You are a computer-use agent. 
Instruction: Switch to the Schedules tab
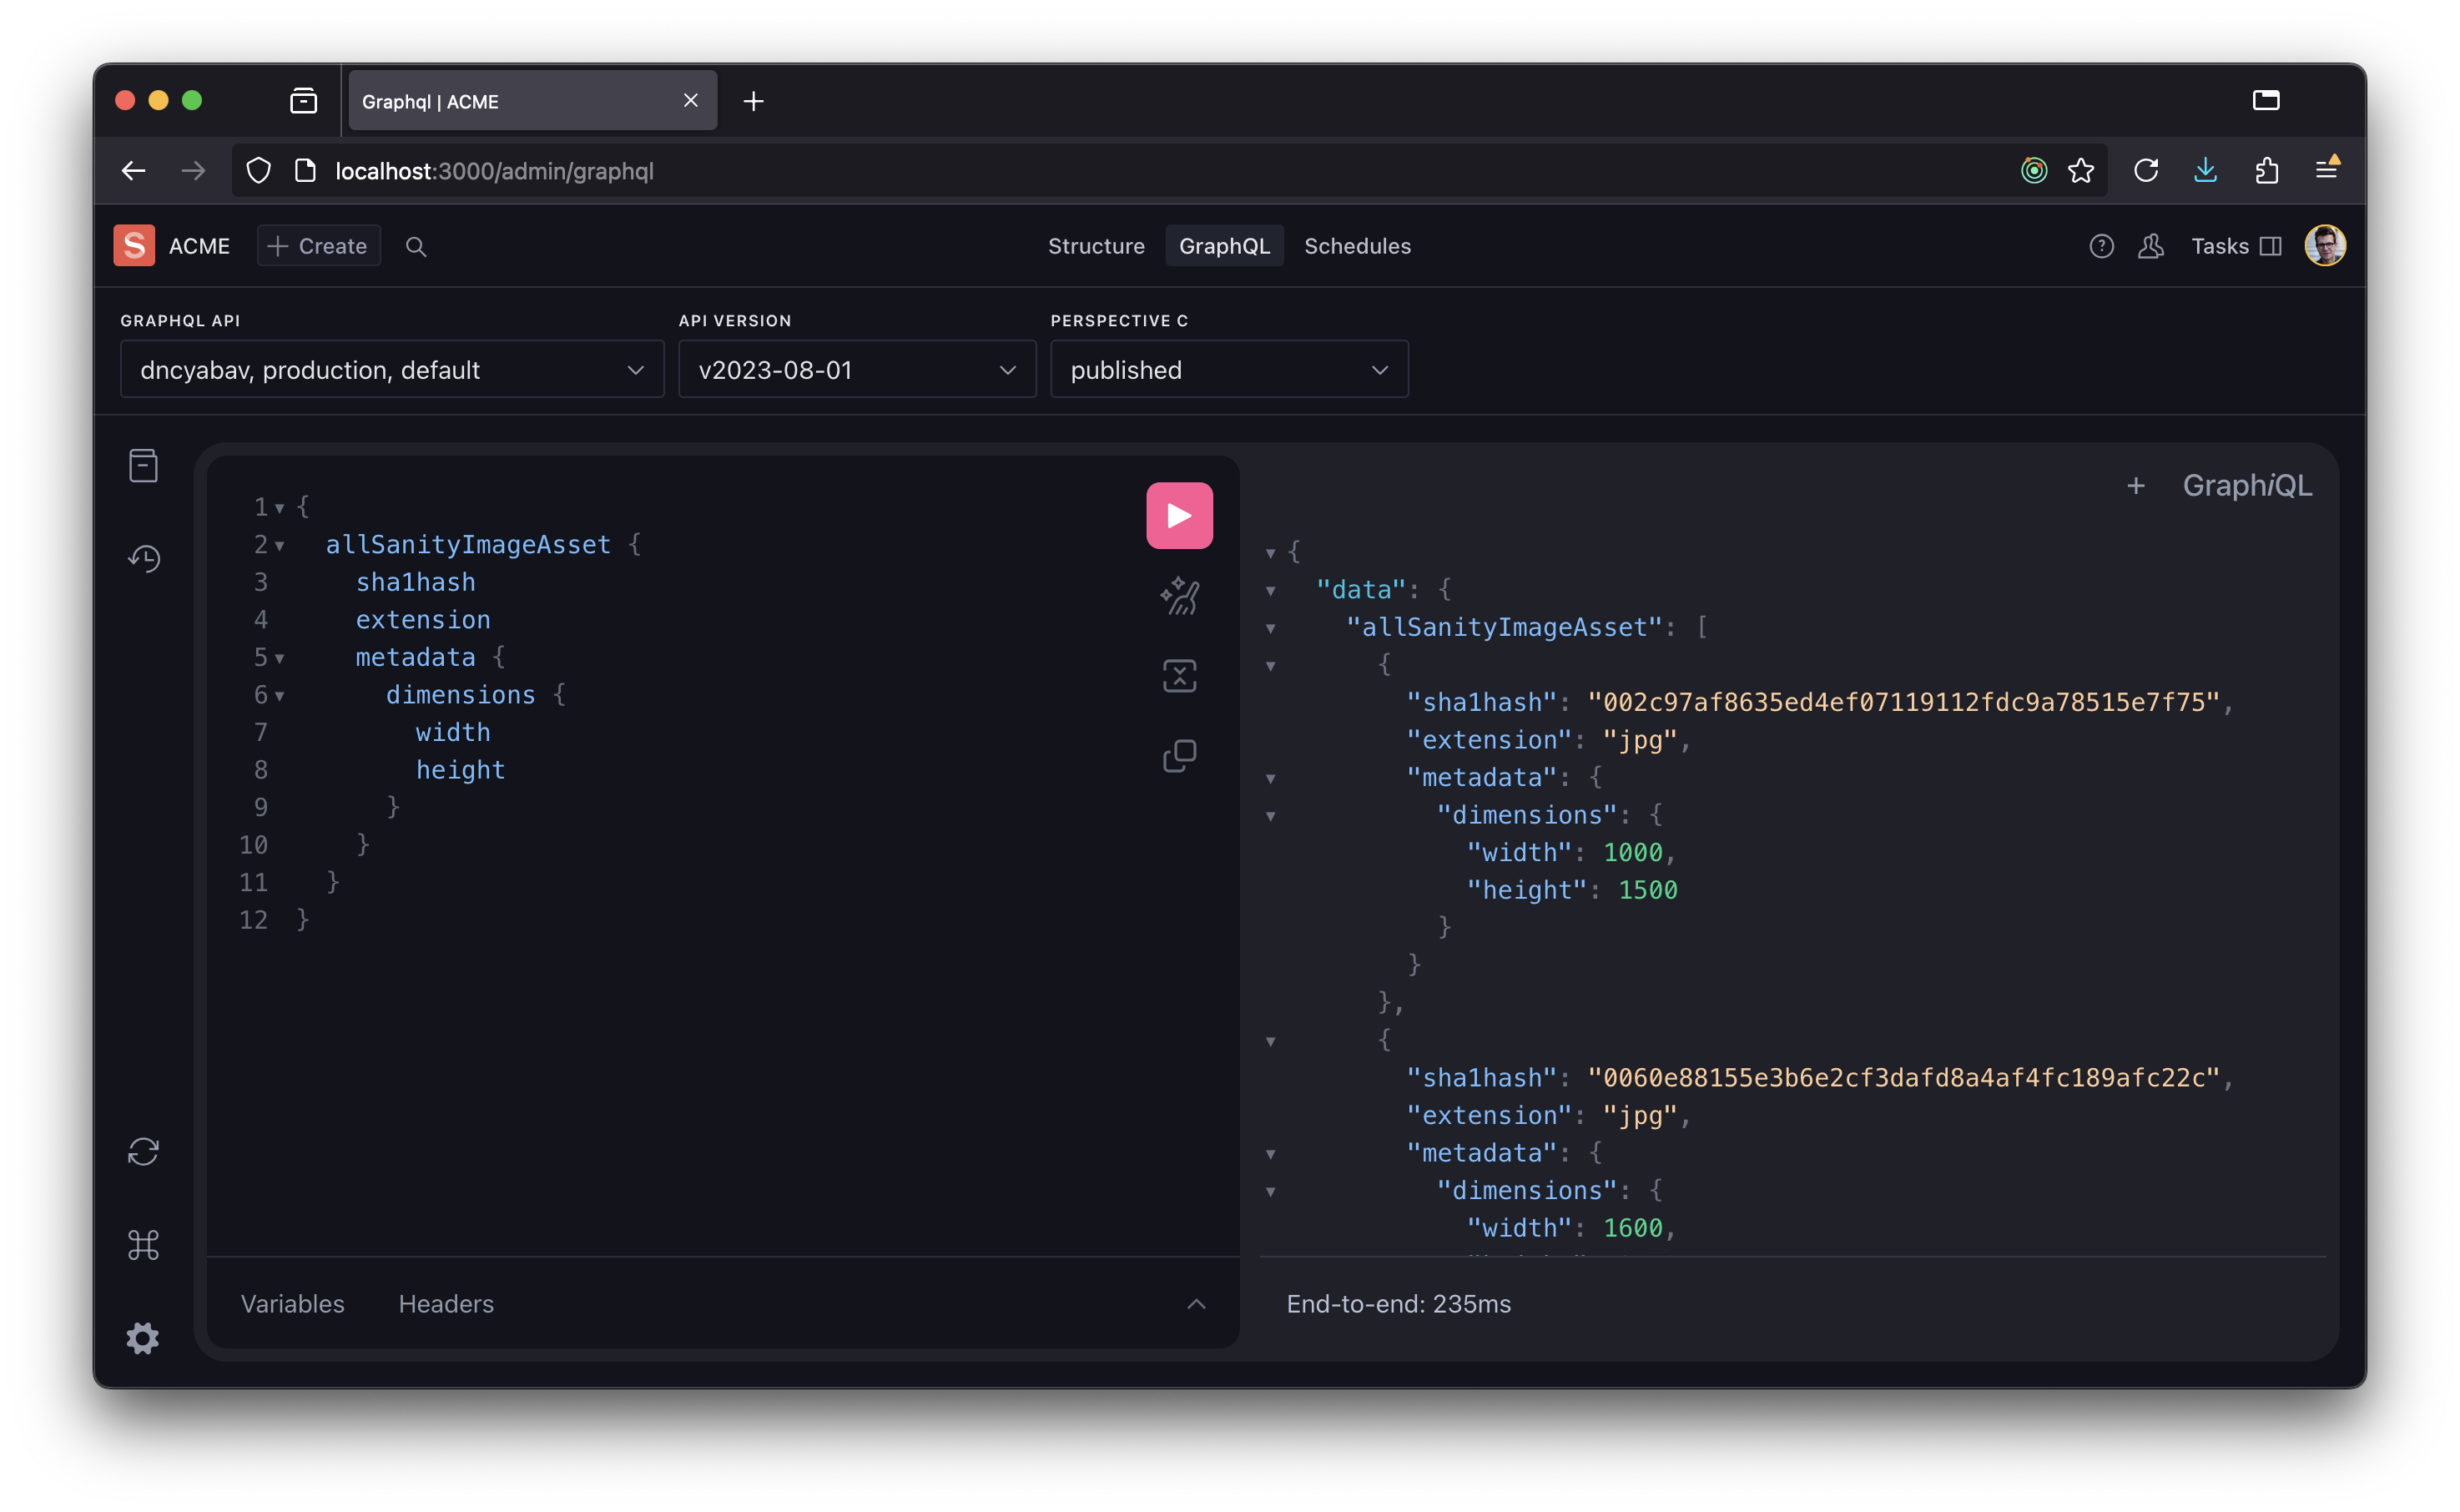[1356, 246]
